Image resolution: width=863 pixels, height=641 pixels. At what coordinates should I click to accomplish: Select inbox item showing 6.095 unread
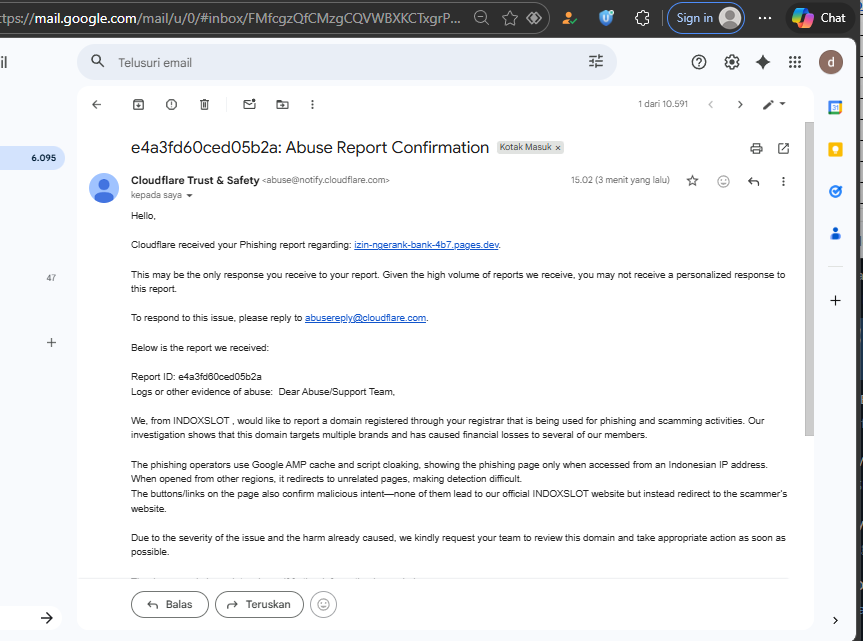(32, 158)
